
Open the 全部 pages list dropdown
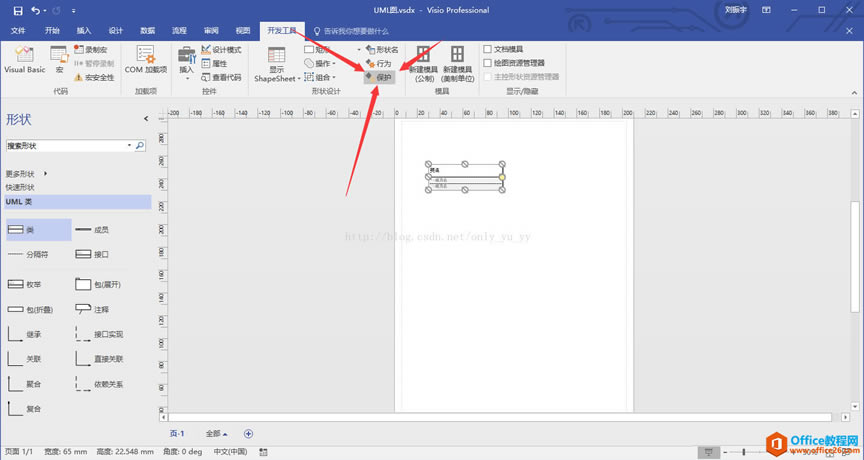tap(216, 434)
